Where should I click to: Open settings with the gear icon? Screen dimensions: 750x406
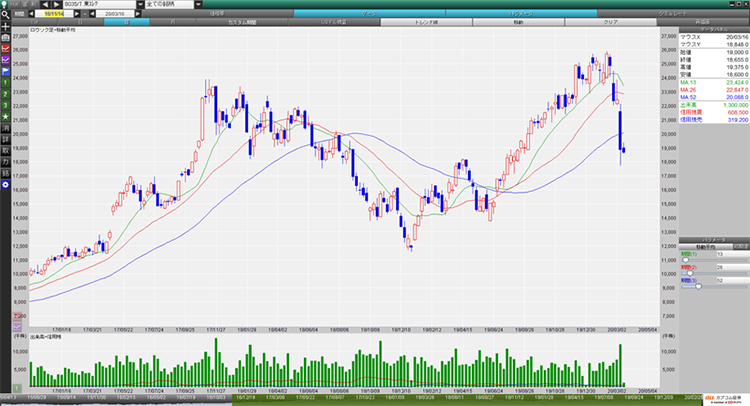click(6, 183)
